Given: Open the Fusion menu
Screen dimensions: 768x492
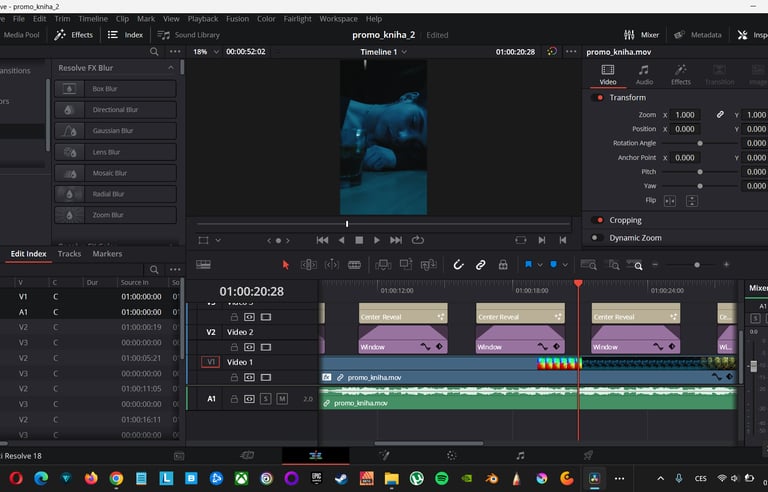Looking at the screenshot, I should pyautogui.click(x=238, y=19).
